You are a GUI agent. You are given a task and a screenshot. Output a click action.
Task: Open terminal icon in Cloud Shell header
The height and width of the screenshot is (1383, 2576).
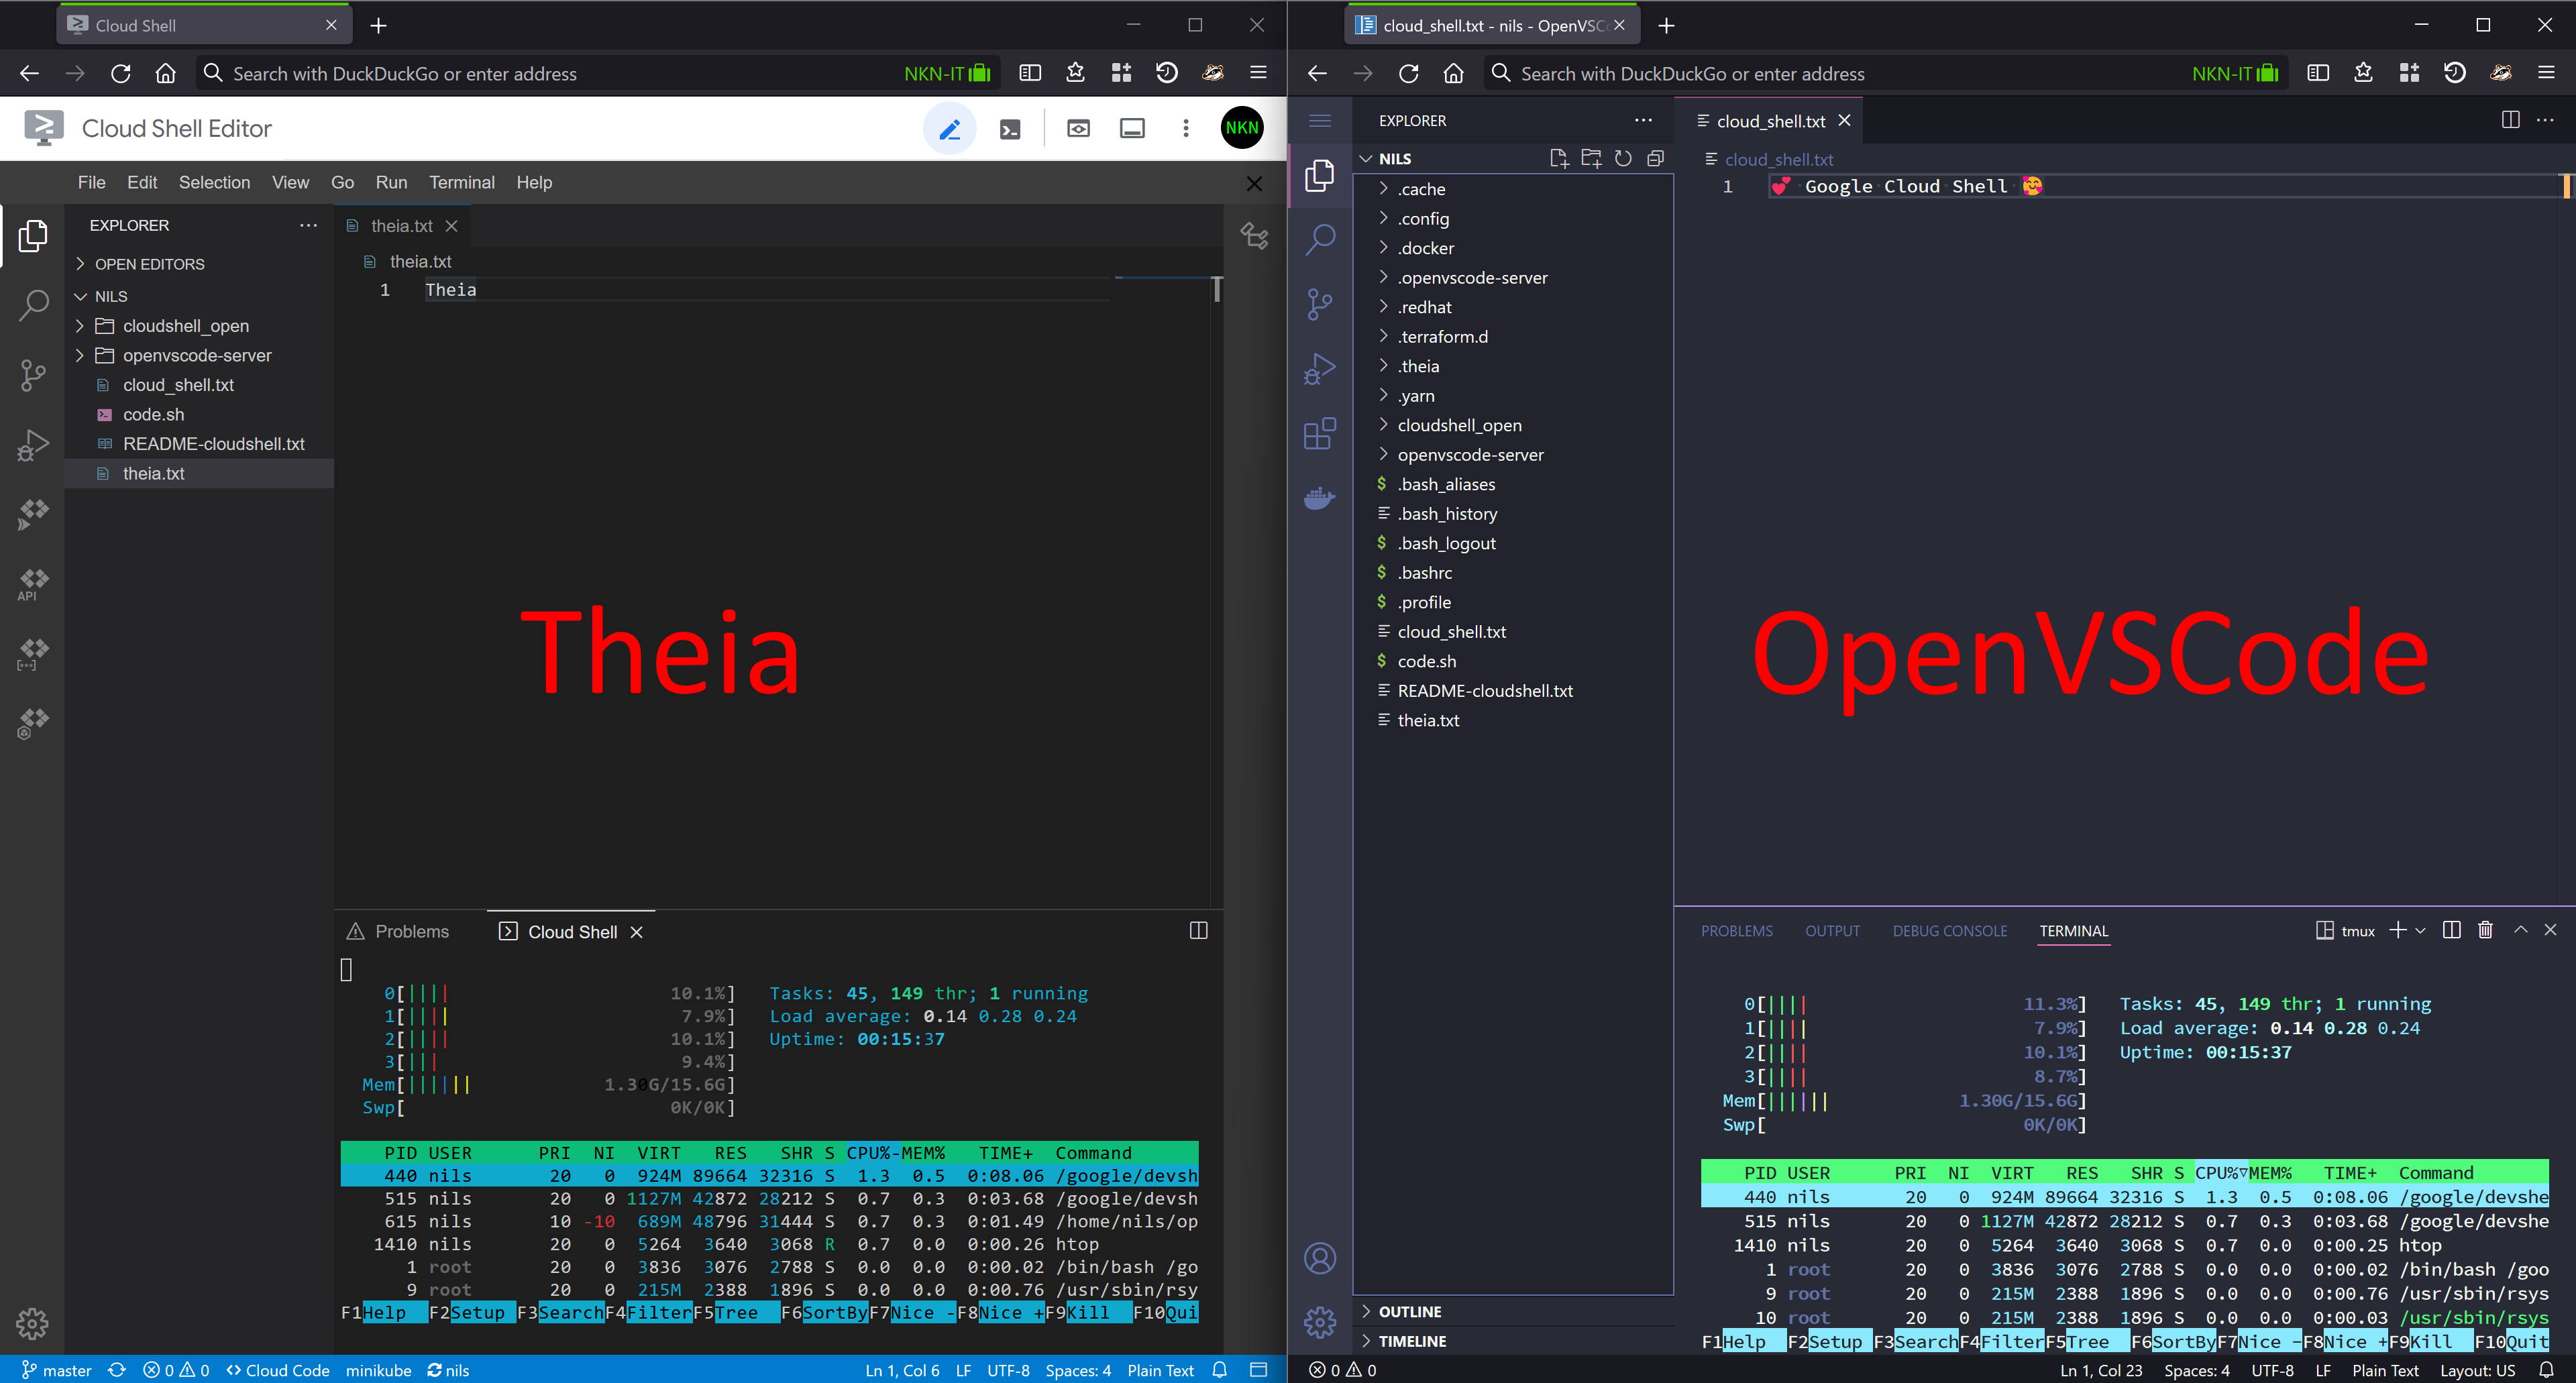coord(1010,128)
